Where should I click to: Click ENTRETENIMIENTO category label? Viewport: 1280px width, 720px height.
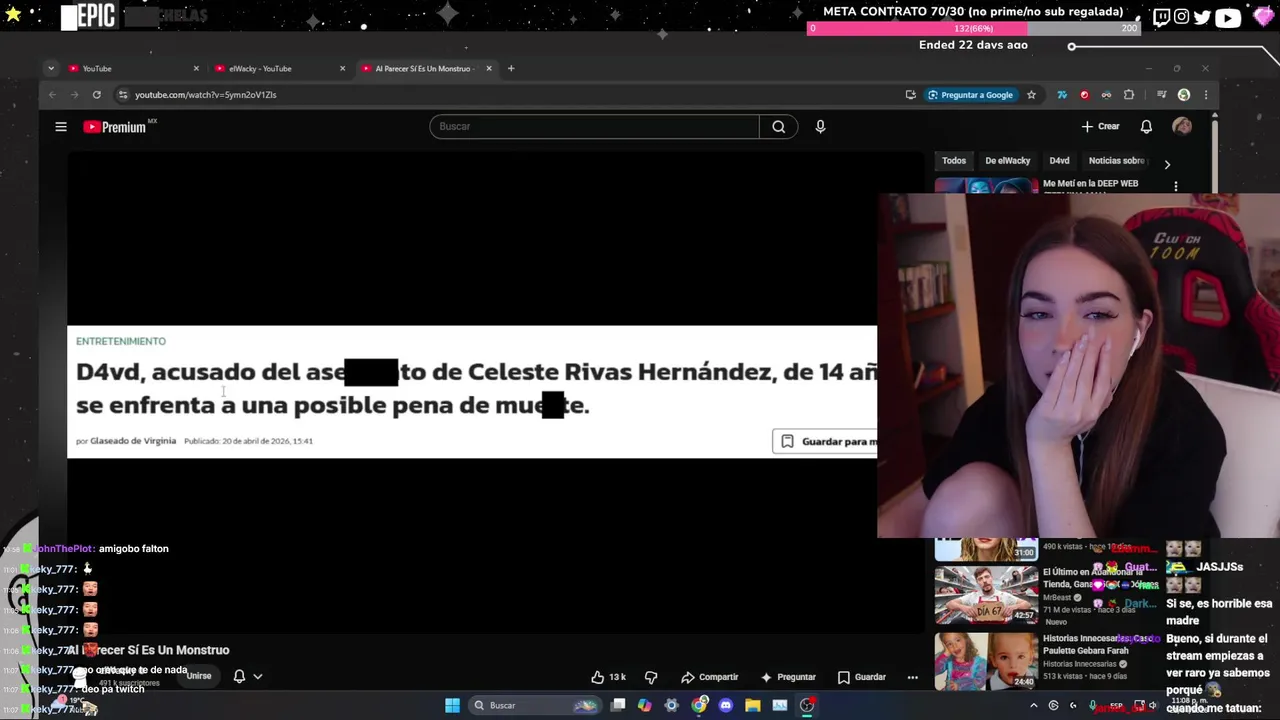pos(121,341)
